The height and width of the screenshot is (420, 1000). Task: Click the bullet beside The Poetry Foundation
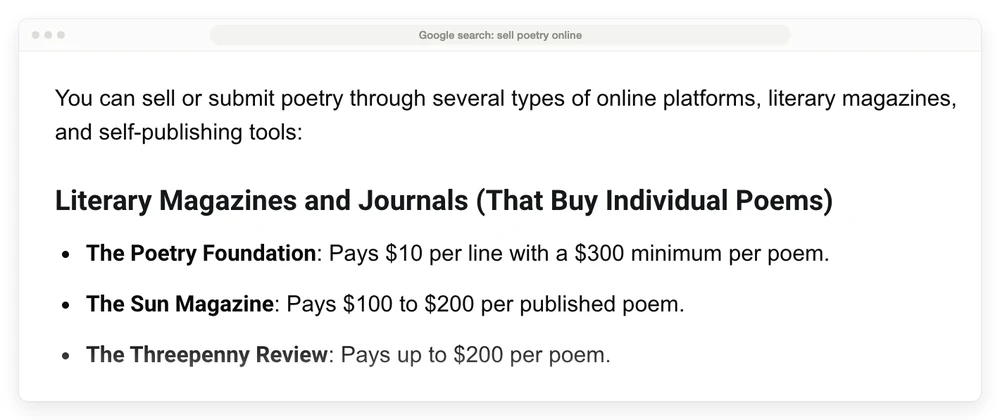66,255
